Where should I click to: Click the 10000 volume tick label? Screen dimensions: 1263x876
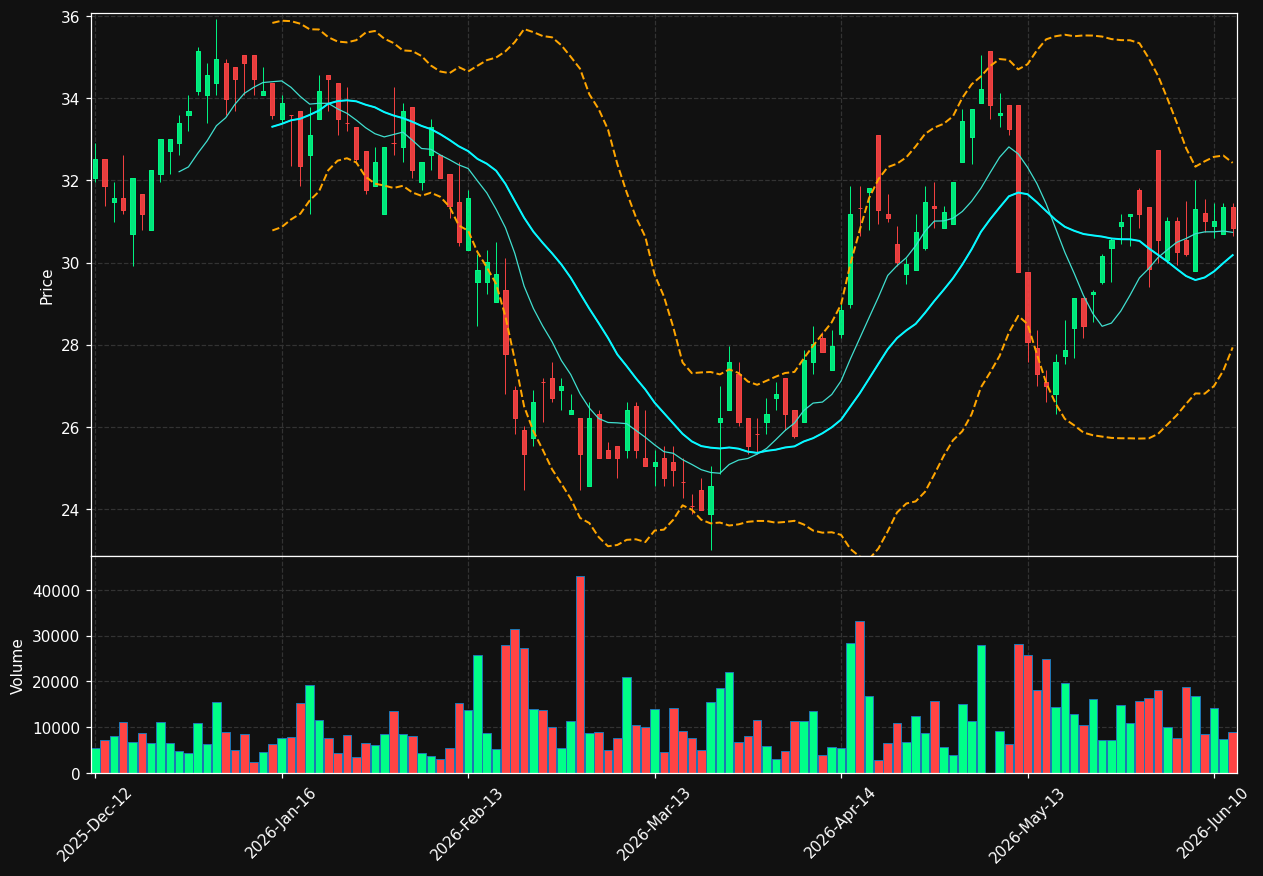tap(59, 728)
